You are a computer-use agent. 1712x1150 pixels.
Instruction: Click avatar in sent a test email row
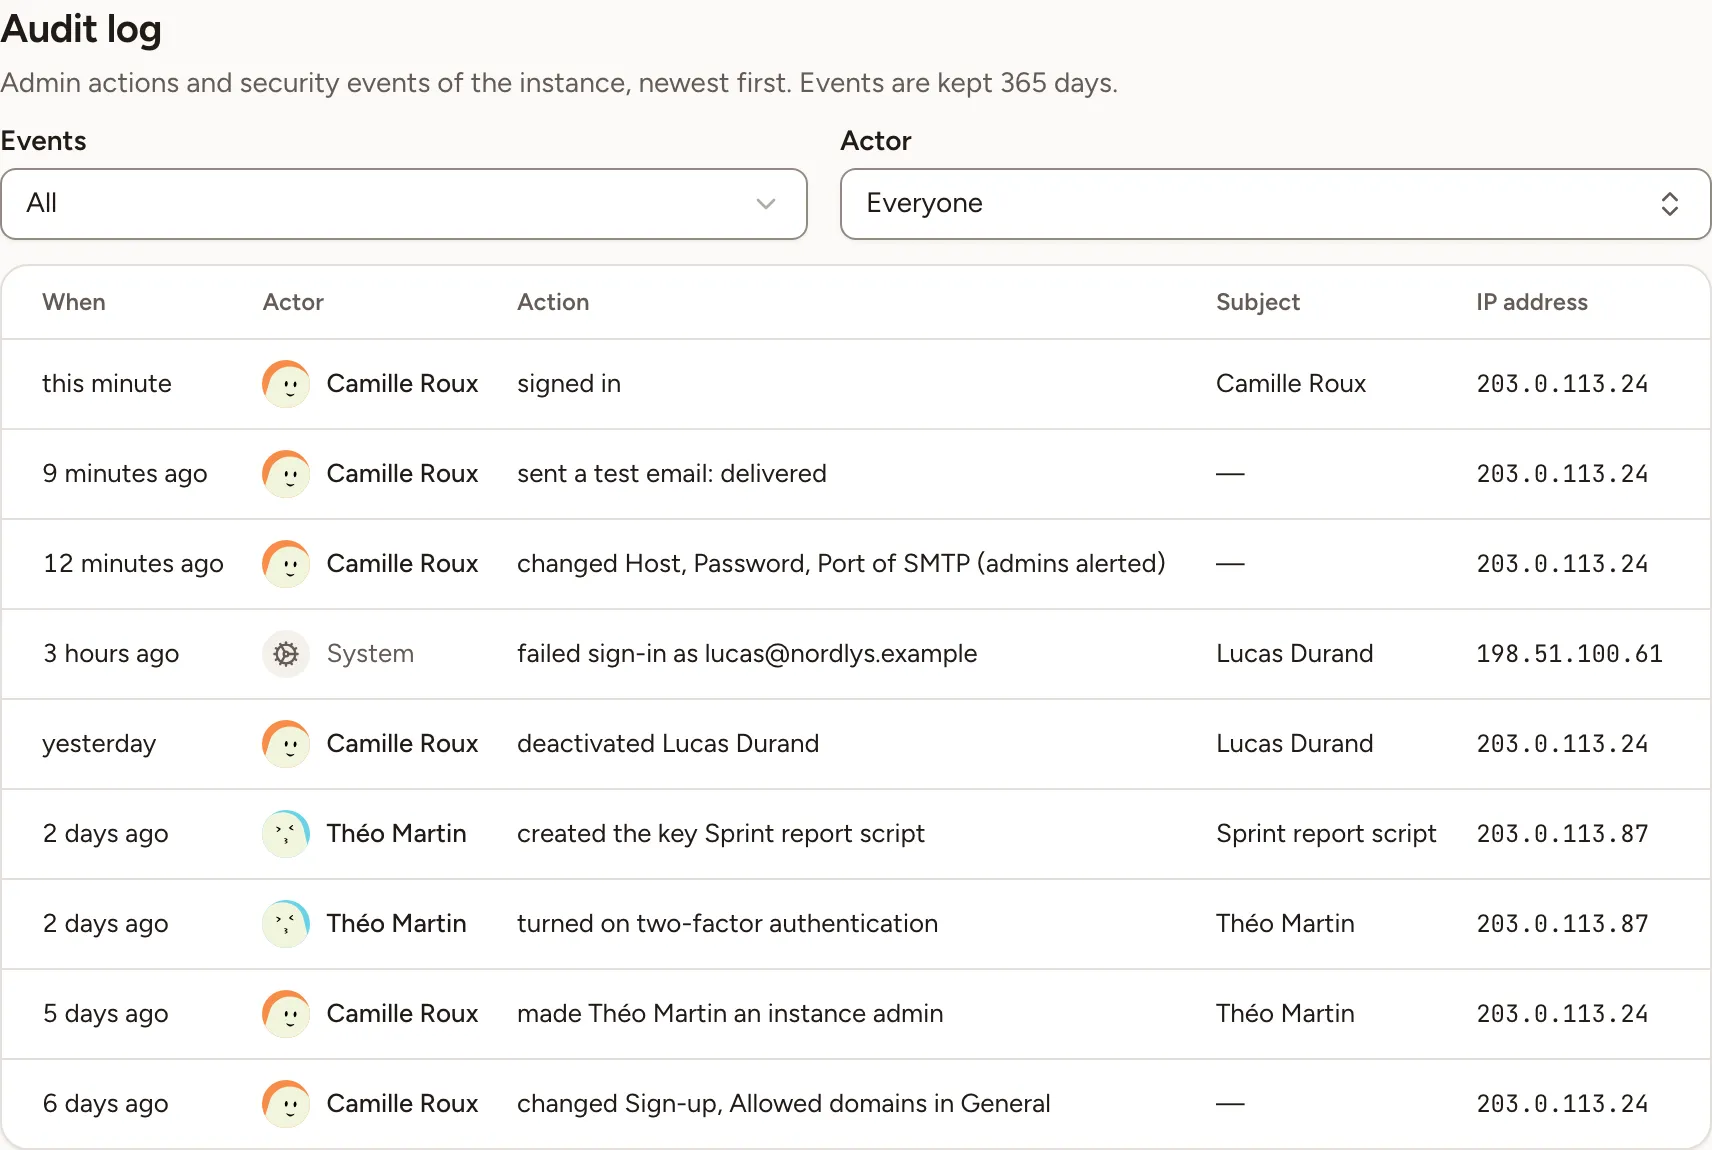point(286,474)
